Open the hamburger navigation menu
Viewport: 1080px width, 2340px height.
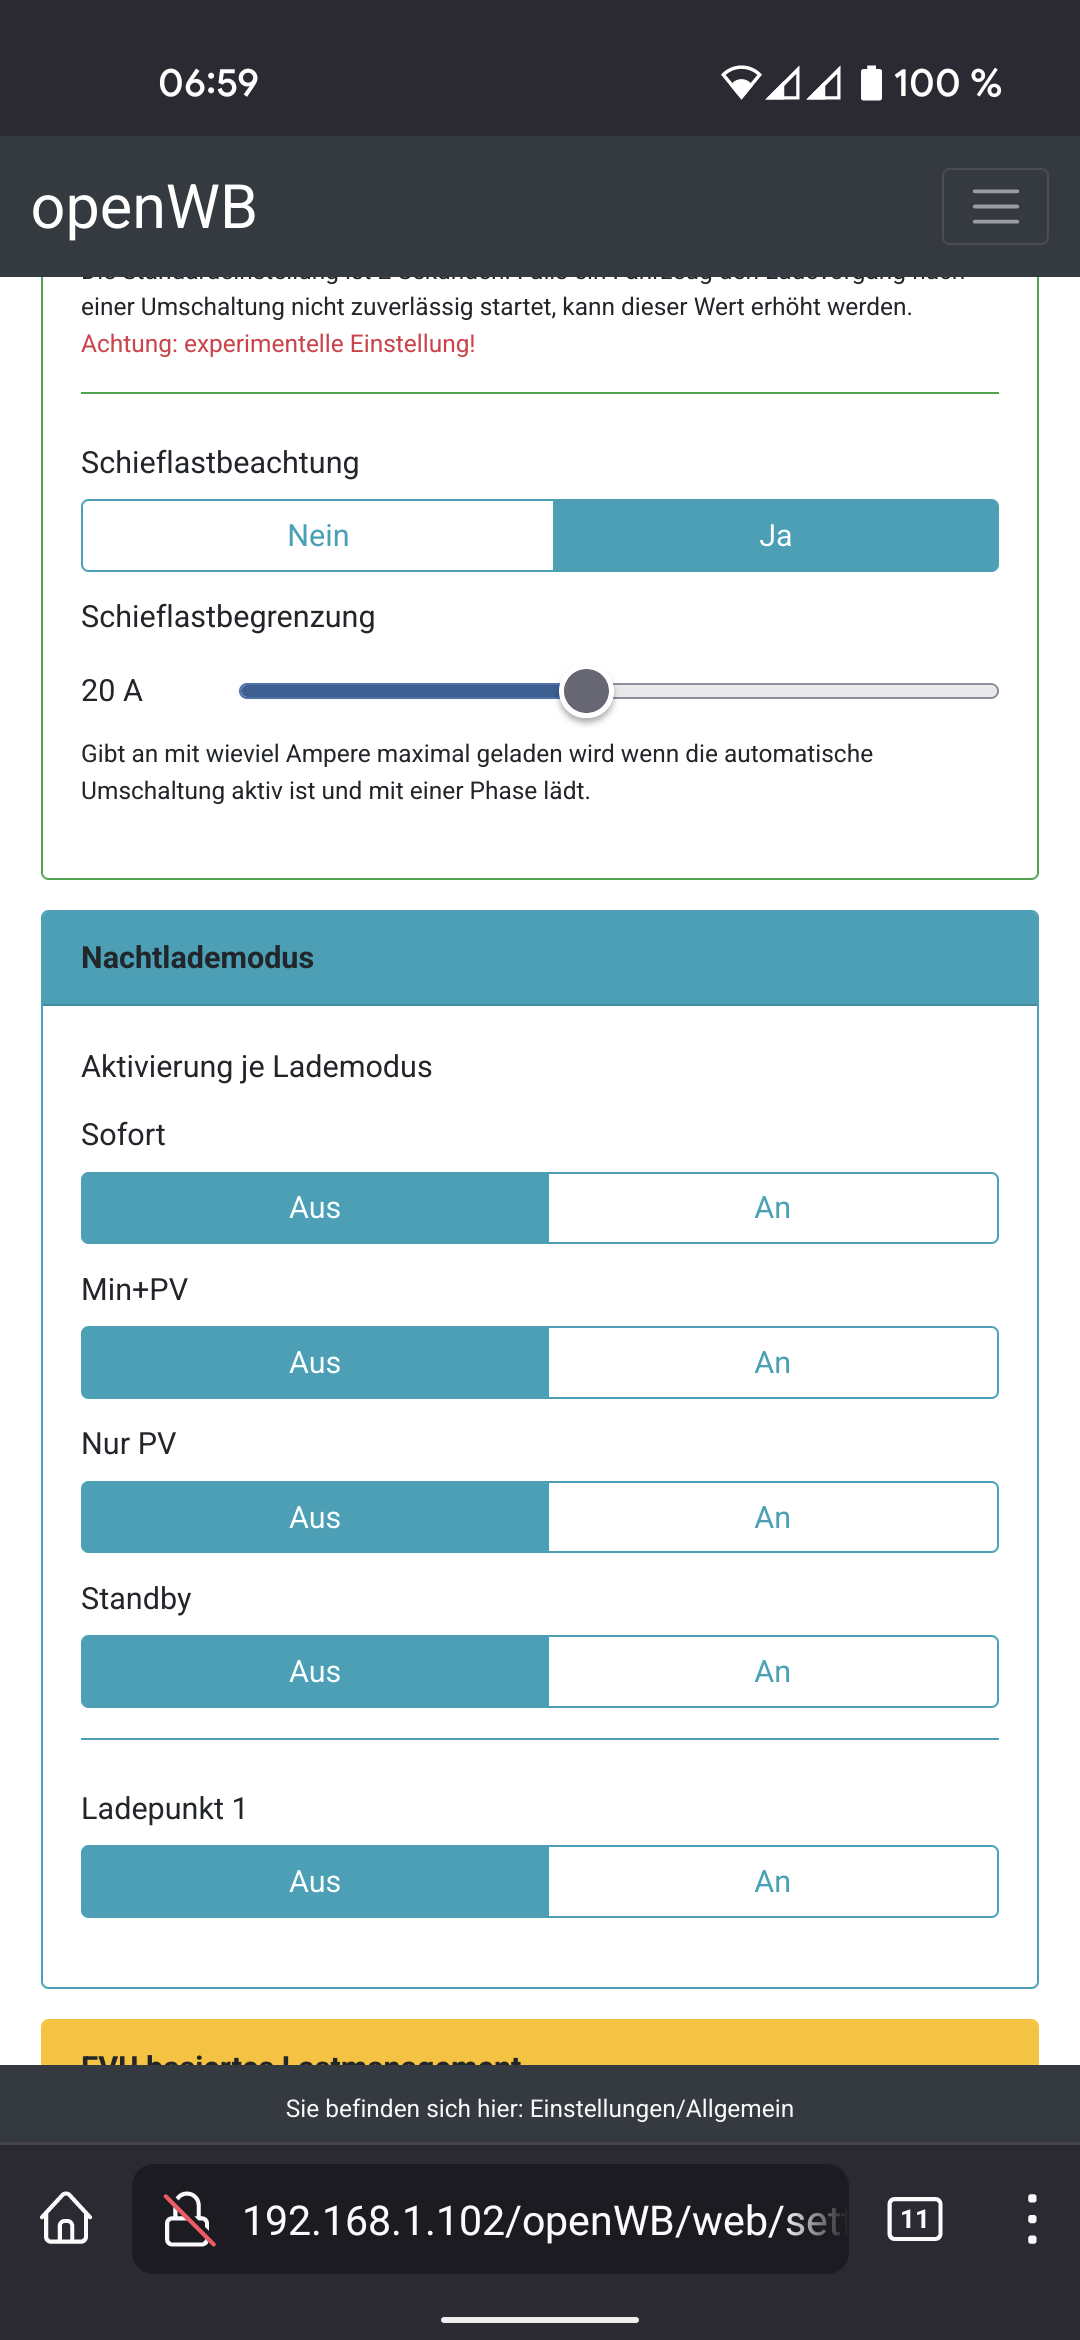pyautogui.click(x=995, y=206)
